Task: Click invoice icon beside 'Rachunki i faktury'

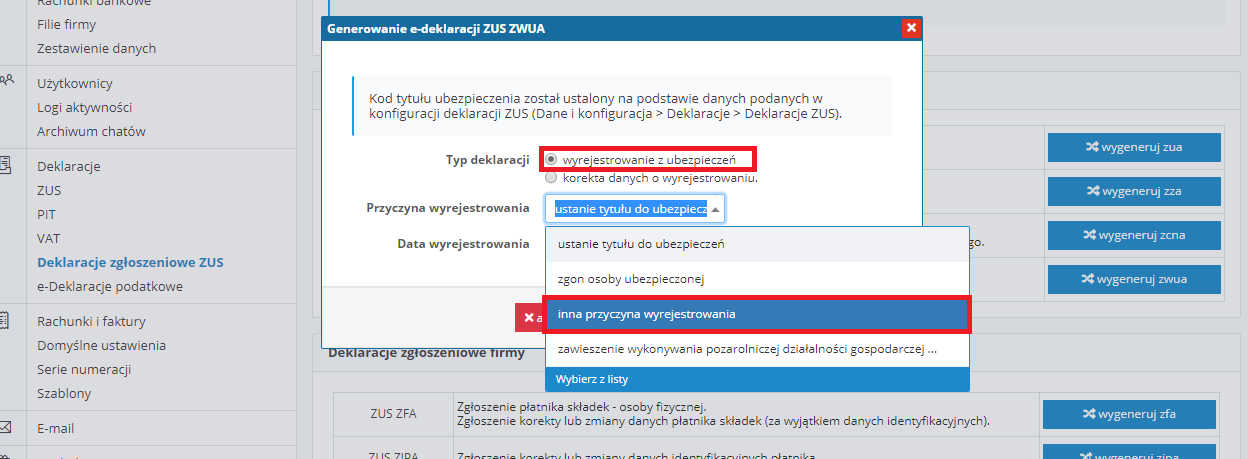Action: point(5,320)
